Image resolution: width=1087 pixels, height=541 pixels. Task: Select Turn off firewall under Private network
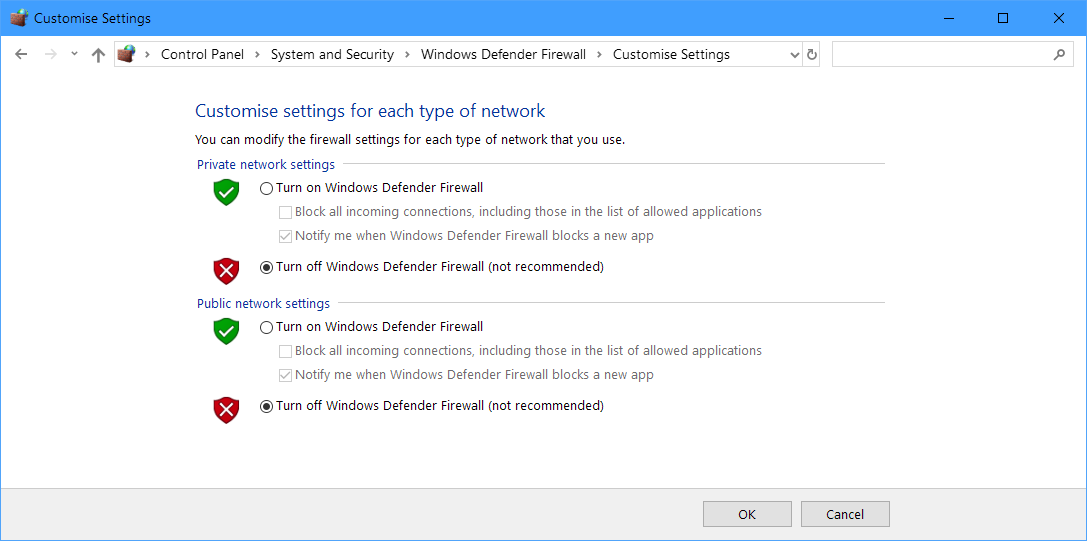tap(266, 267)
